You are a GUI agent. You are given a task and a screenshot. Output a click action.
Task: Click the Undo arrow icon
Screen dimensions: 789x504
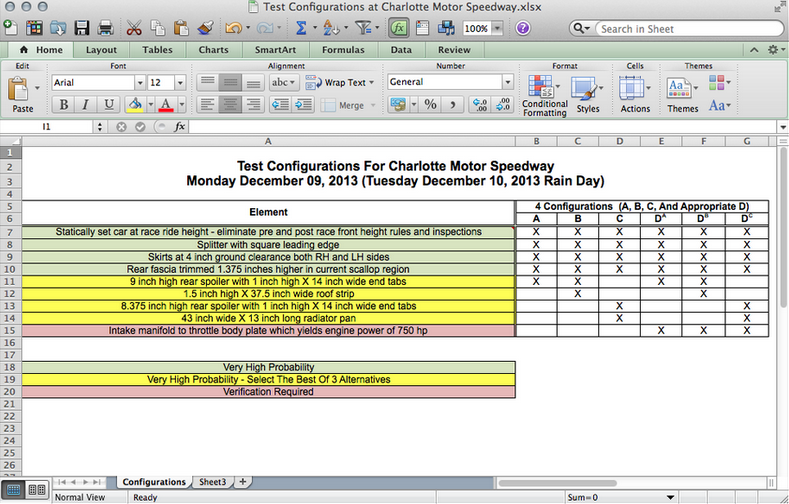pos(233,28)
